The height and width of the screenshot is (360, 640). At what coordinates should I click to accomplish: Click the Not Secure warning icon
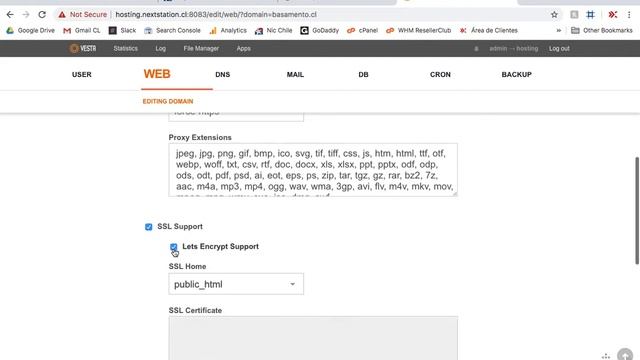tap(62, 14)
